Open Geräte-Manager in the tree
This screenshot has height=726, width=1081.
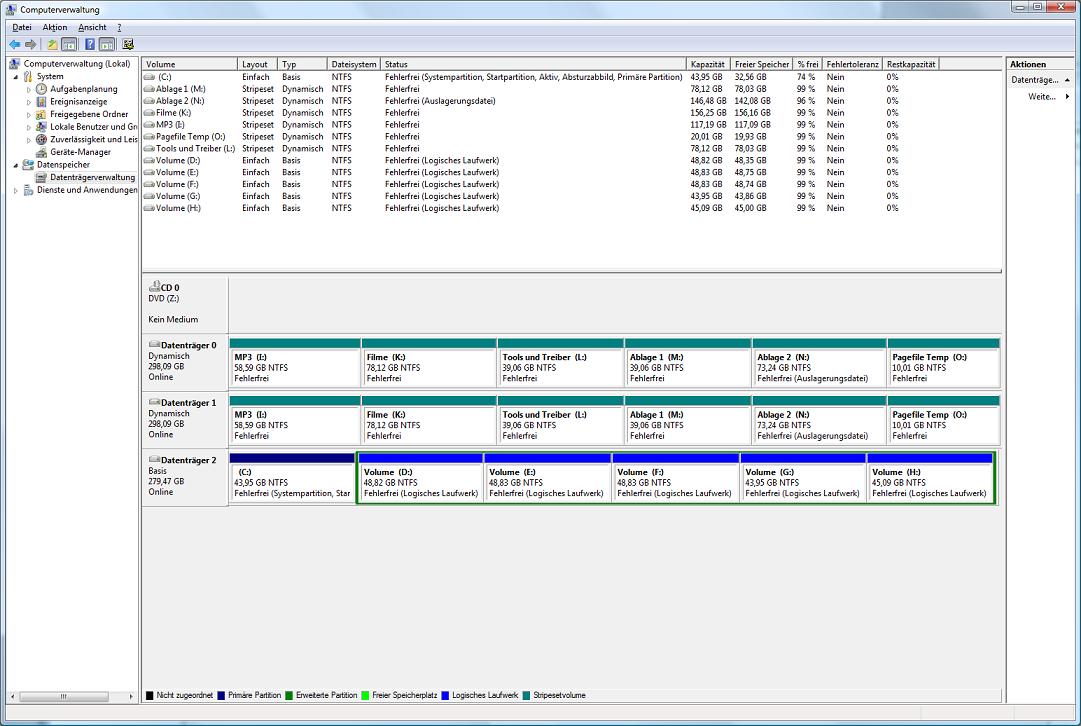coord(80,152)
